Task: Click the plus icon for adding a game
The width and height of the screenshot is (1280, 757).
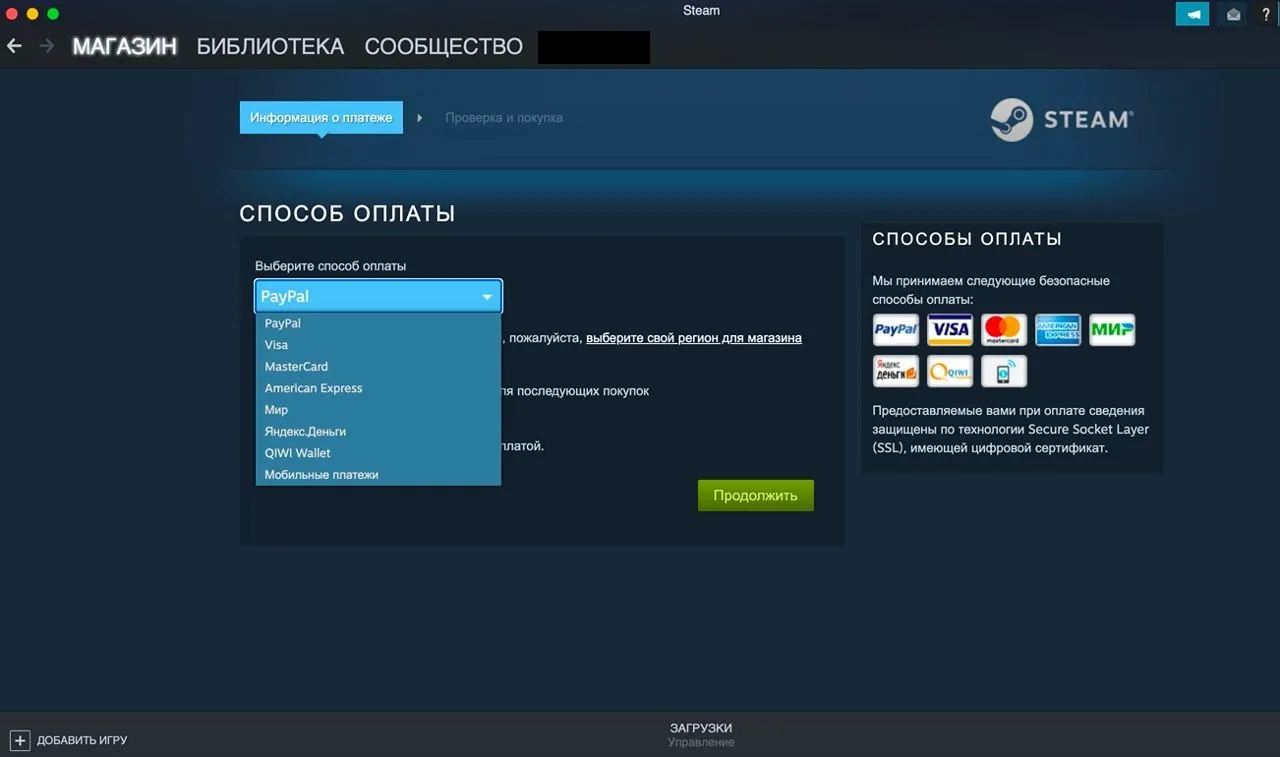Action: pyautogui.click(x=19, y=740)
